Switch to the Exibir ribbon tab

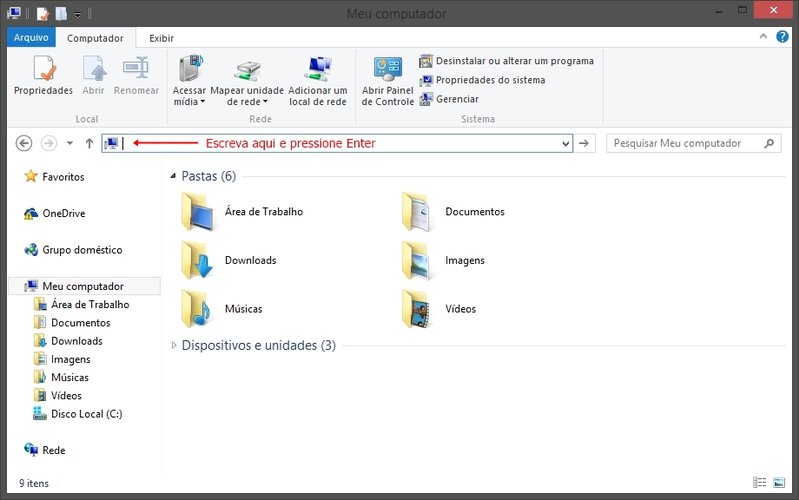coord(162,38)
